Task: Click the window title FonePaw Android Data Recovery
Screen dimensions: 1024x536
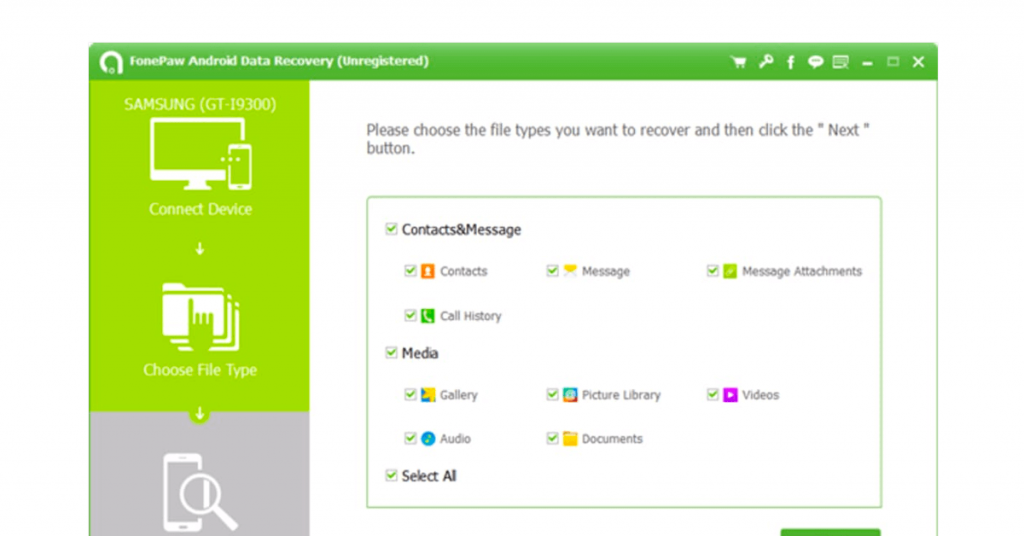Action: point(279,61)
